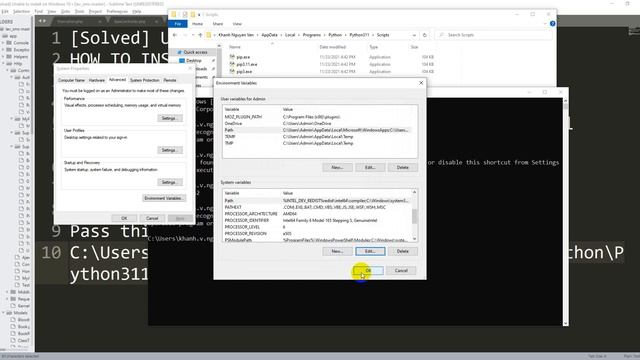Open View ribbon tab in File Explorer
Image resolution: width=640 pixels, height=360 pixels.
pyautogui.click(x=237, y=24)
